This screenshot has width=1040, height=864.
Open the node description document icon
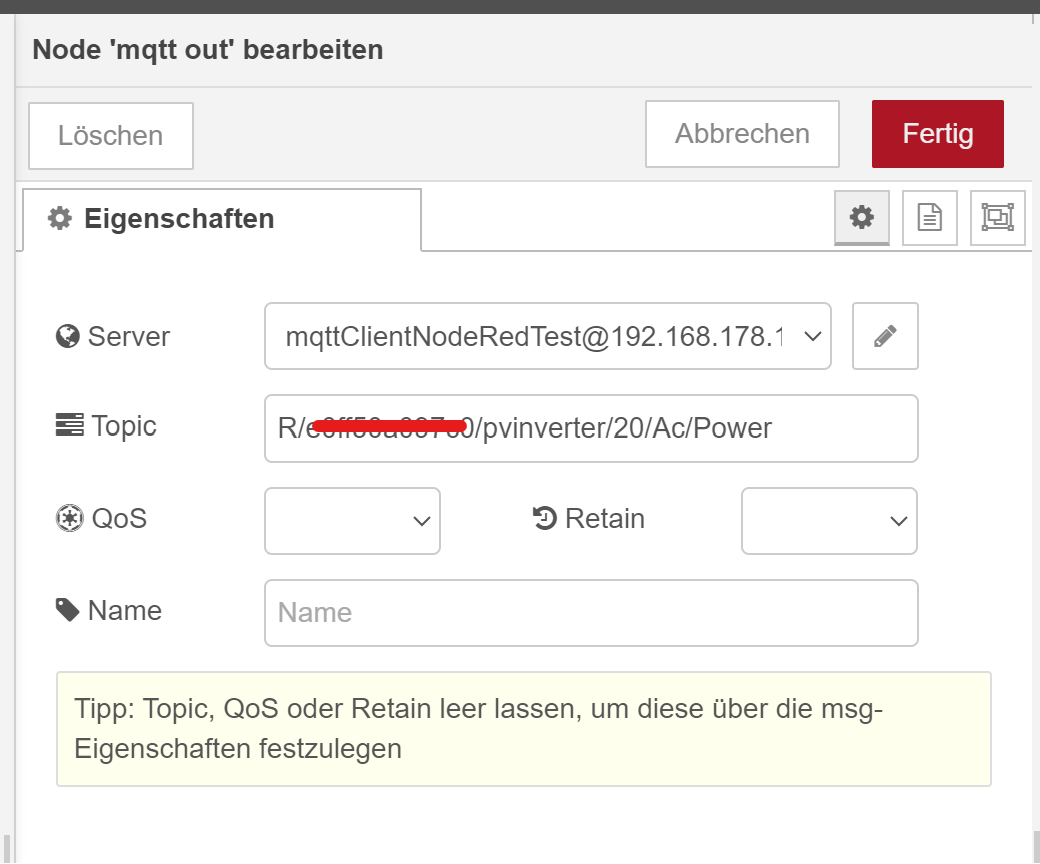929,217
